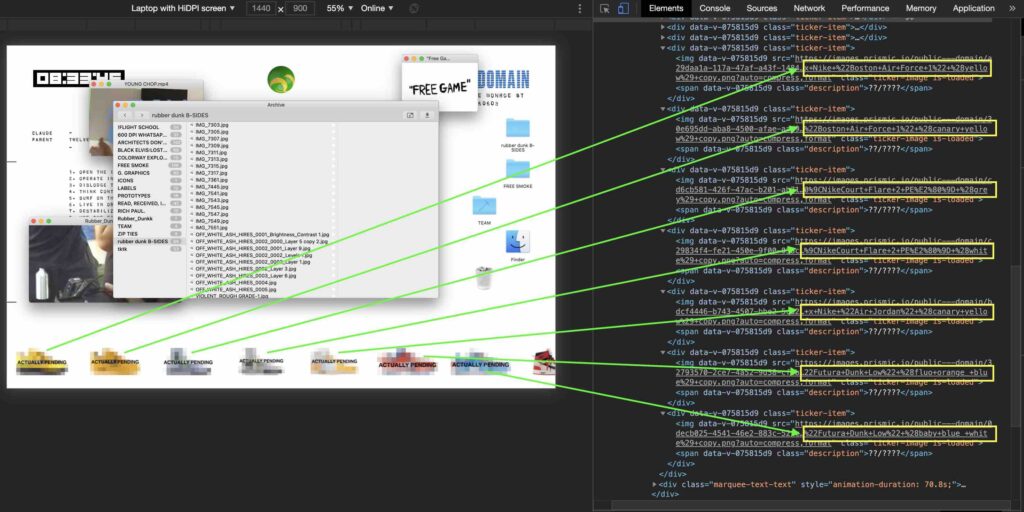Image resolution: width=1024 pixels, height=512 pixels.
Task: Click the unblurred red sneaker at ticker end
Action: [545, 362]
